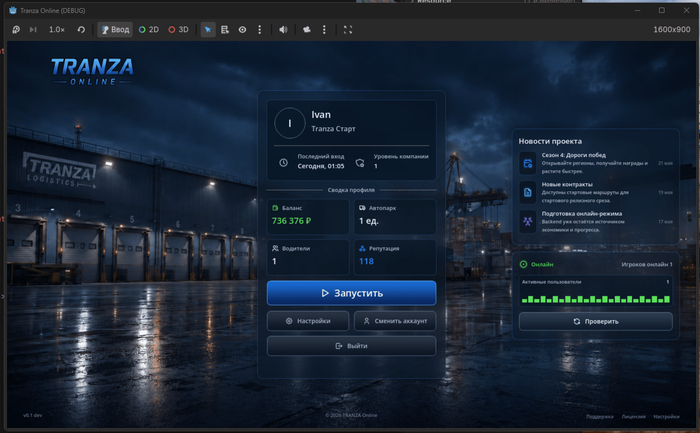Screen dimensions: 700x433
Task: Open the Сезон 4: Дороги побед news item
Action: coord(596,163)
